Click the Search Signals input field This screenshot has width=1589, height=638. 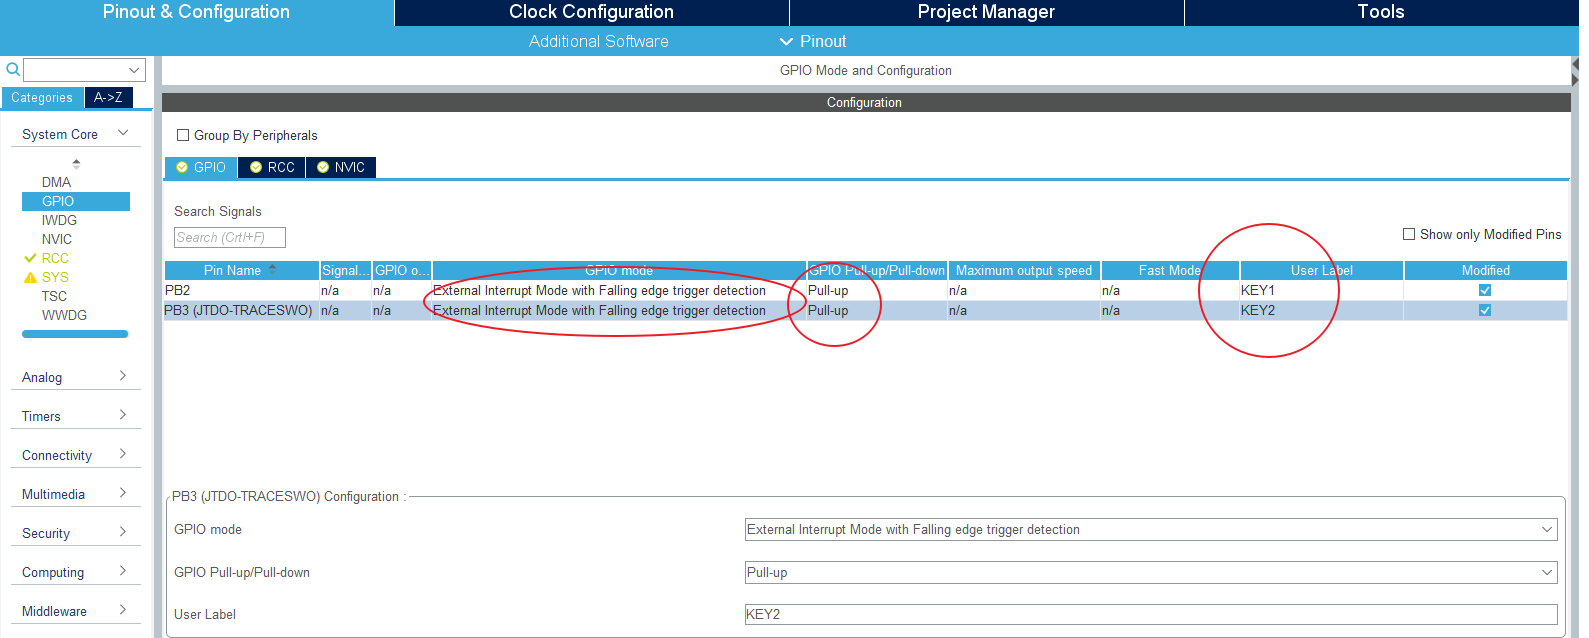pos(230,237)
